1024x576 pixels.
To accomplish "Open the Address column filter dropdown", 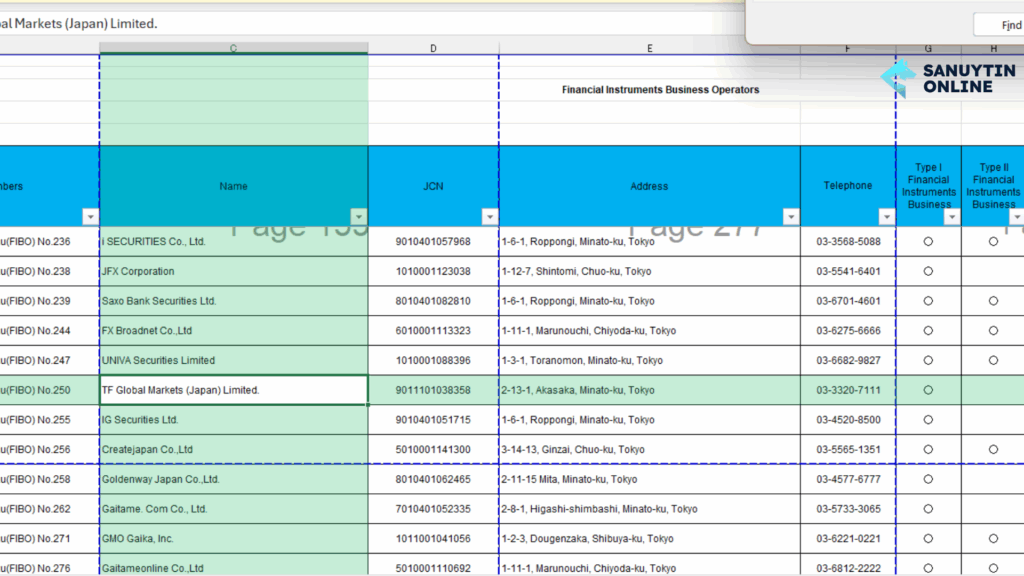I will (791, 217).
